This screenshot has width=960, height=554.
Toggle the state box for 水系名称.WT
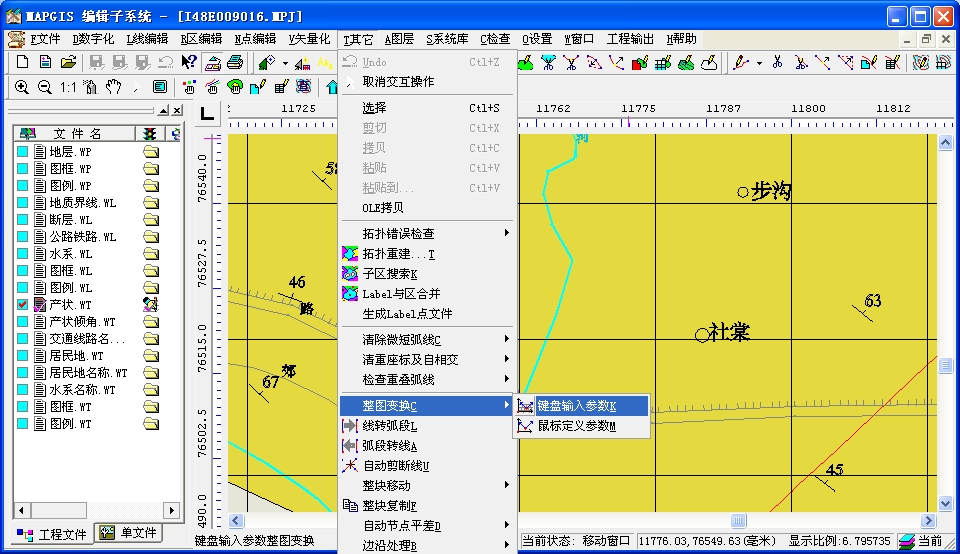(23, 389)
